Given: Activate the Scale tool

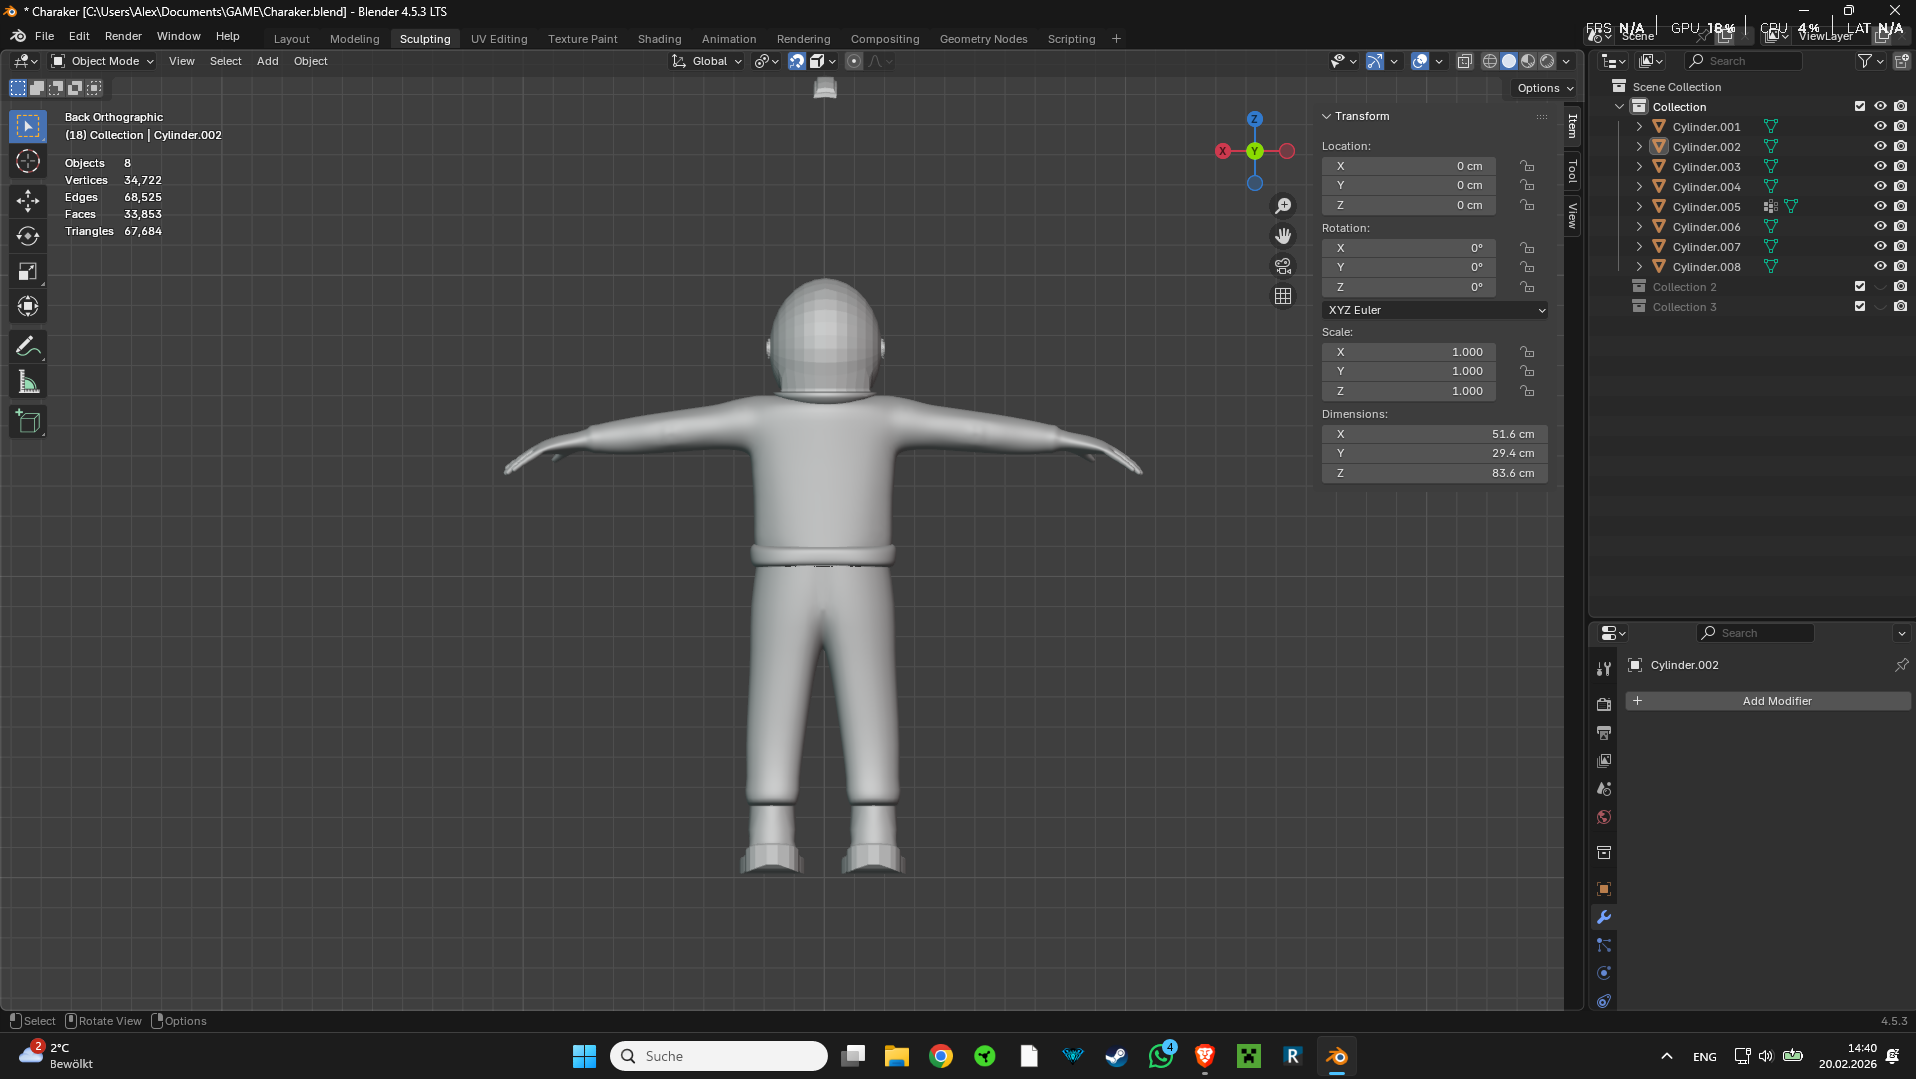Looking at the screenshot, I should pyautogui.click(x=28, y=271).
